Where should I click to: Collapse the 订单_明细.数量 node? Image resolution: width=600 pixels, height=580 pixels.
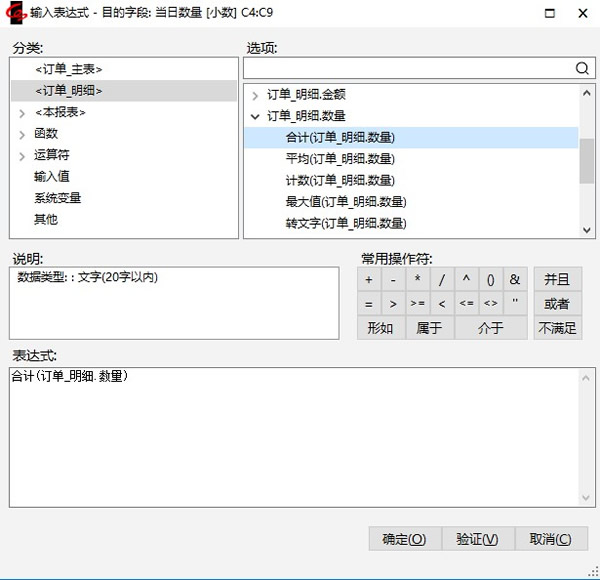[255, 116]
